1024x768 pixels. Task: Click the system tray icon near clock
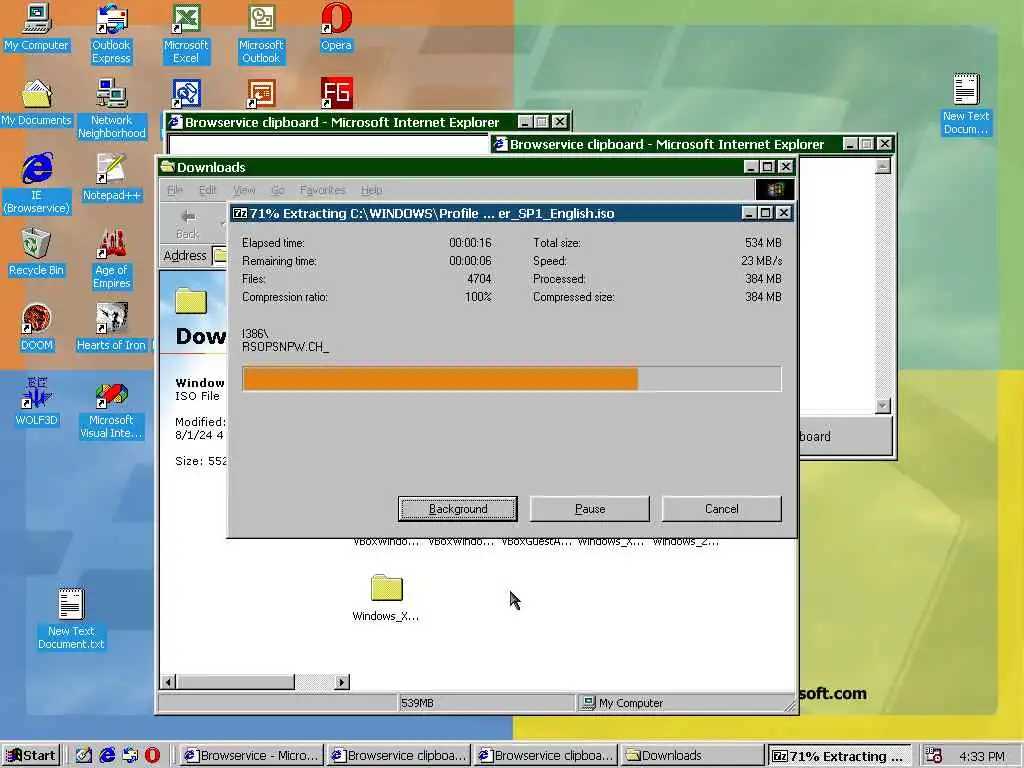pyautogui.click(x=934, y=756)
